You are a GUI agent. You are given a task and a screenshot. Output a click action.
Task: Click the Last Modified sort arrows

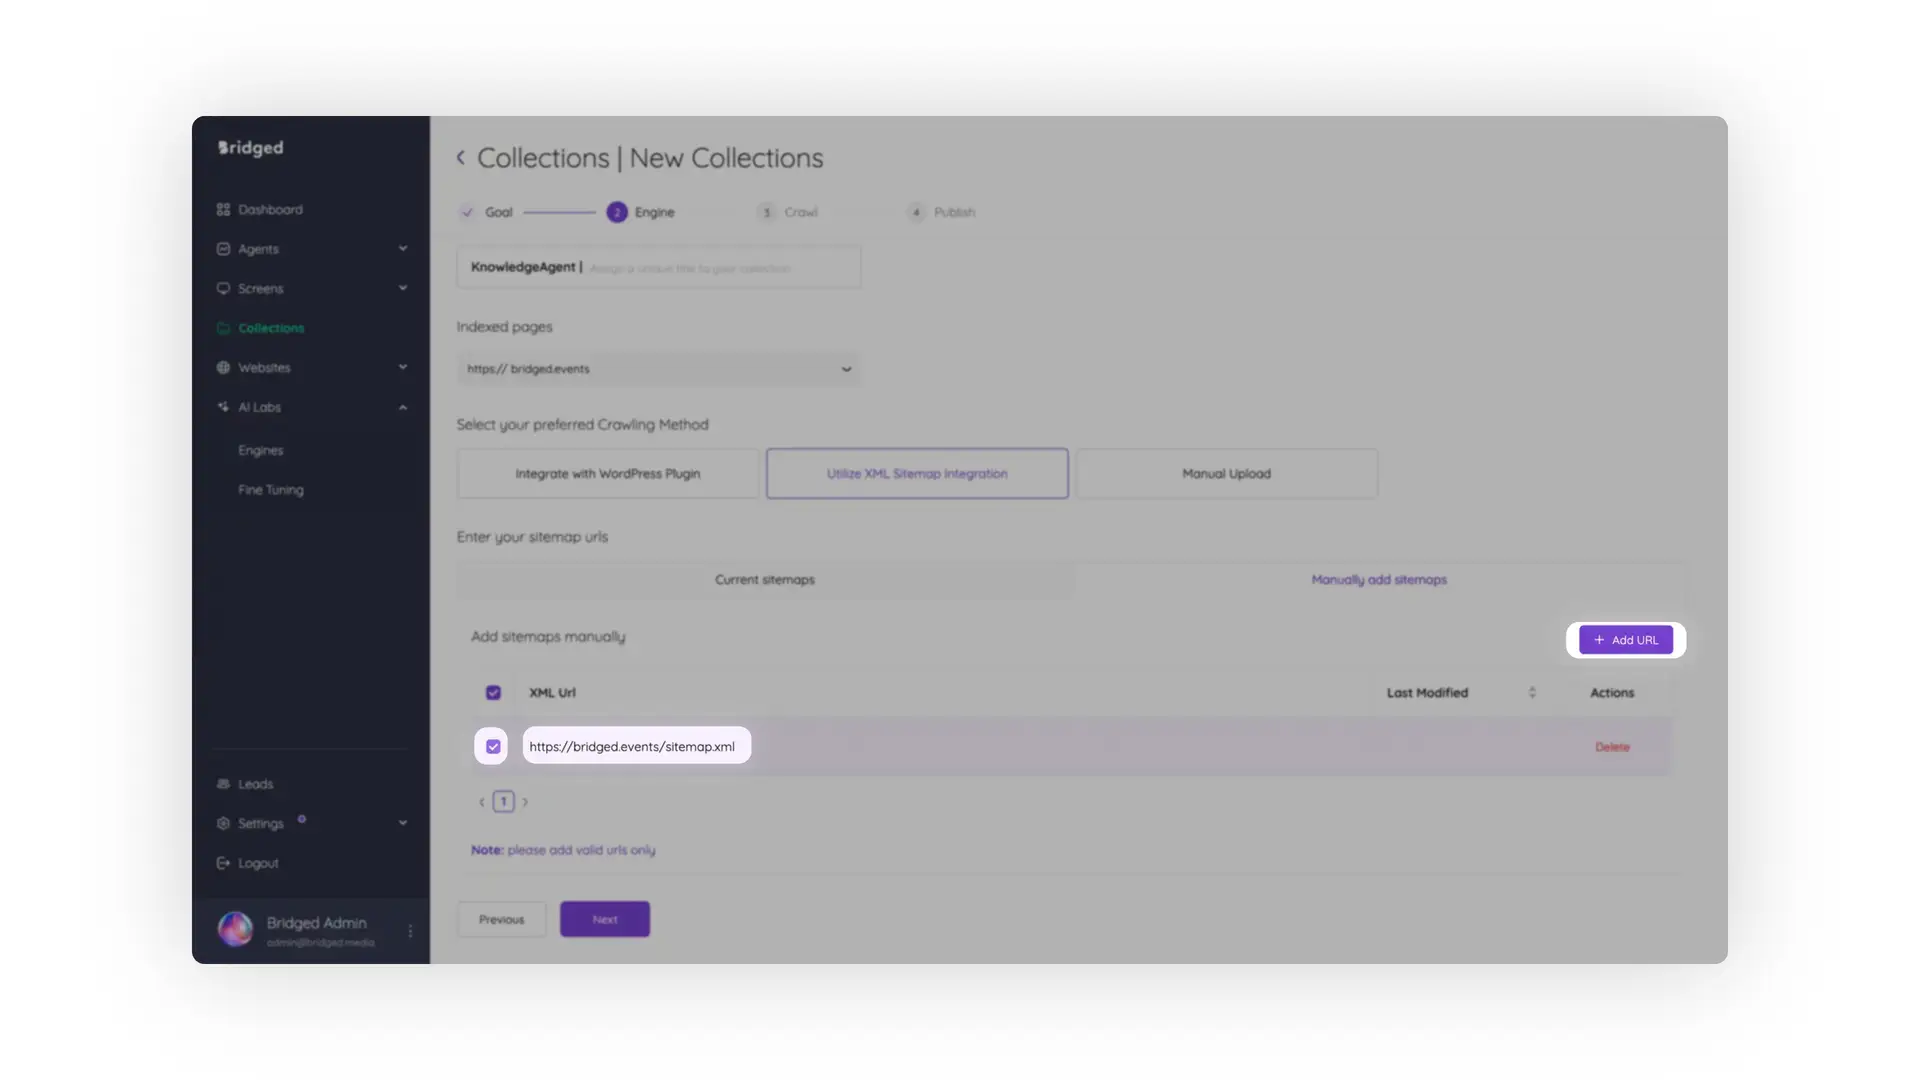[1532, 692]
